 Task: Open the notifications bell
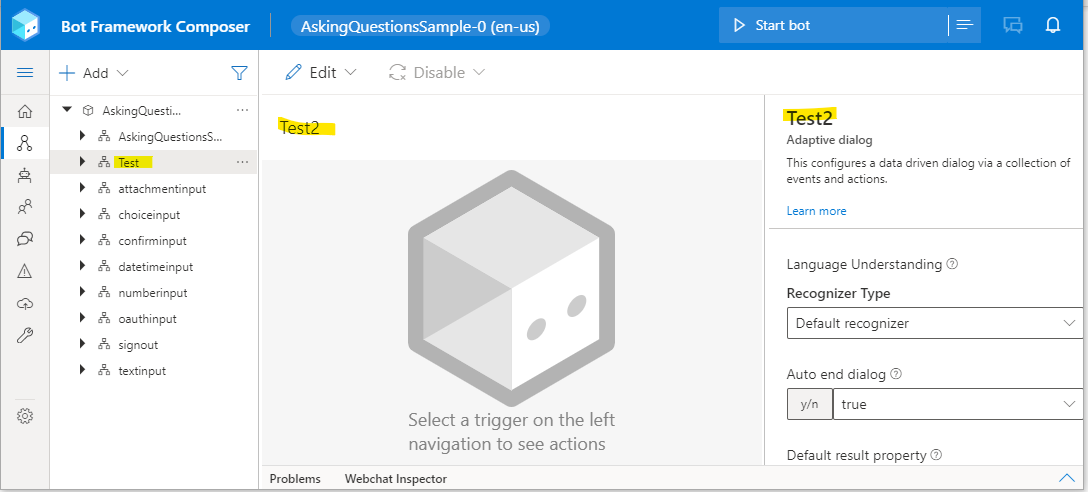point(1053,26)
